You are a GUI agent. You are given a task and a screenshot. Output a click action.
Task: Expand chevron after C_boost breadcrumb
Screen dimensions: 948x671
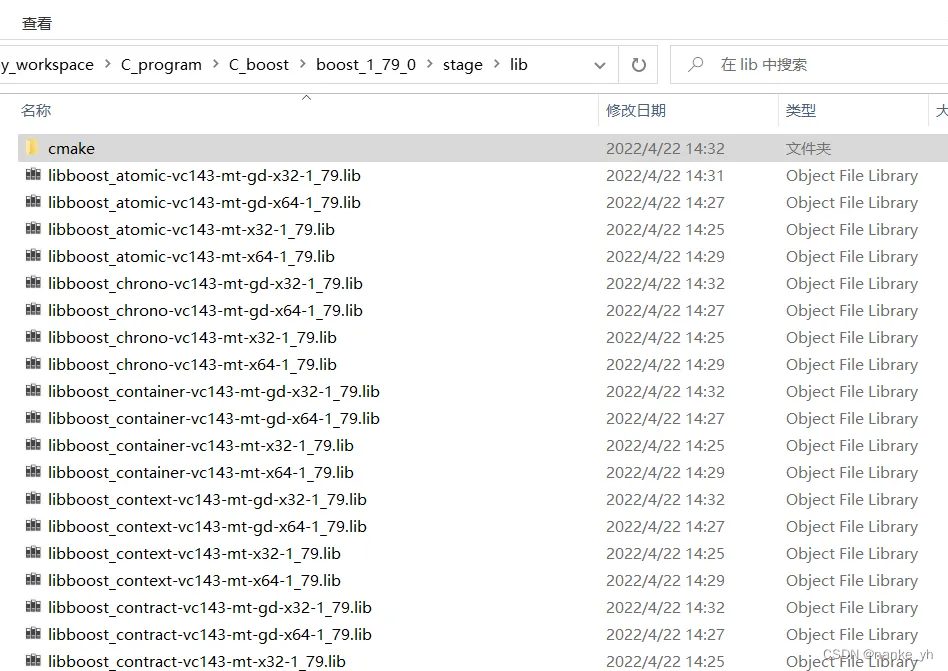click(x=302, y=64)
